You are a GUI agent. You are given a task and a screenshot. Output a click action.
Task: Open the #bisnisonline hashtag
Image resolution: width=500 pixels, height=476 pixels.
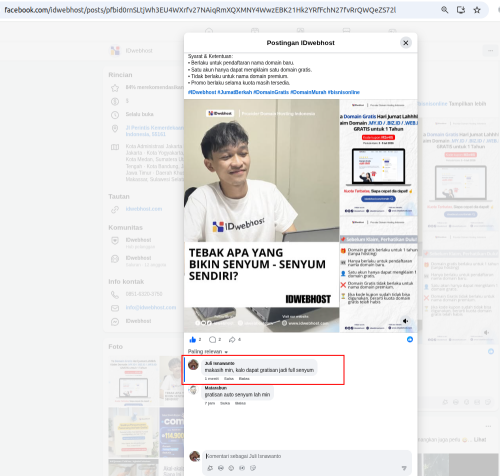tap(344, 92)
